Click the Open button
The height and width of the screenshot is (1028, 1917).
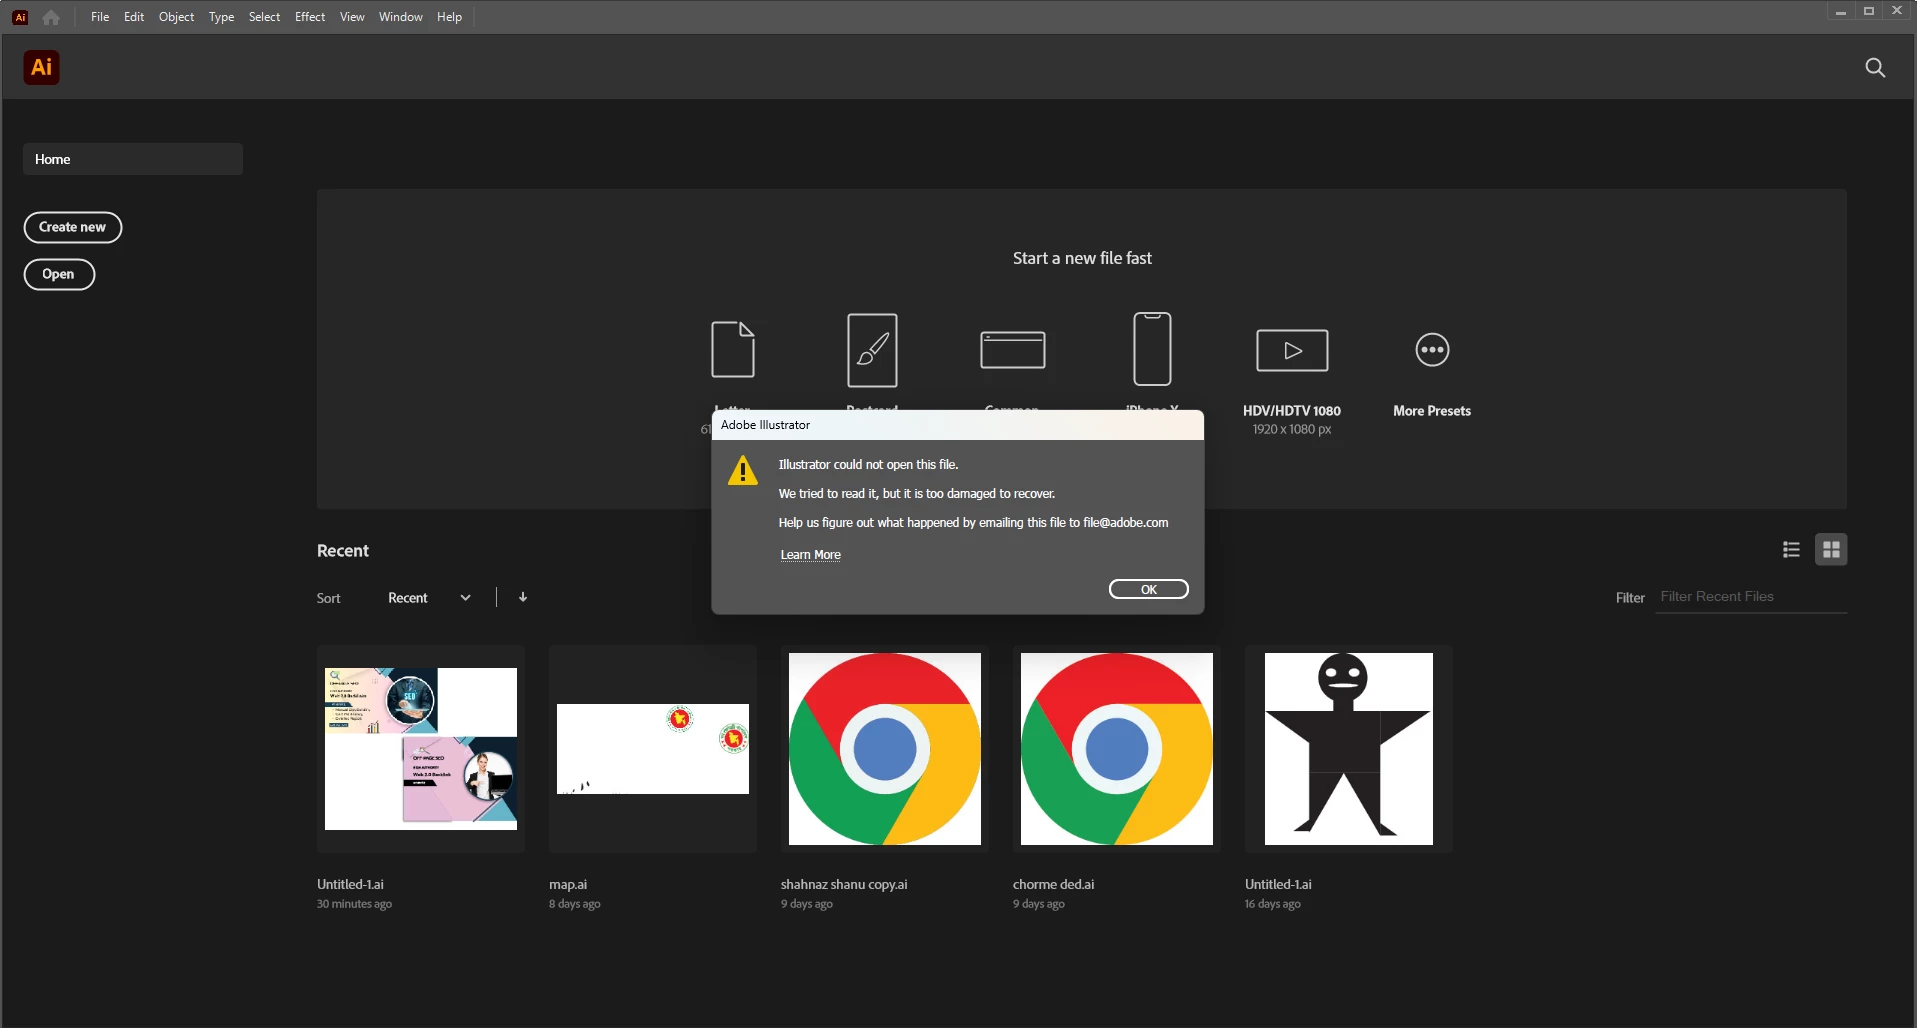(59, 274)
